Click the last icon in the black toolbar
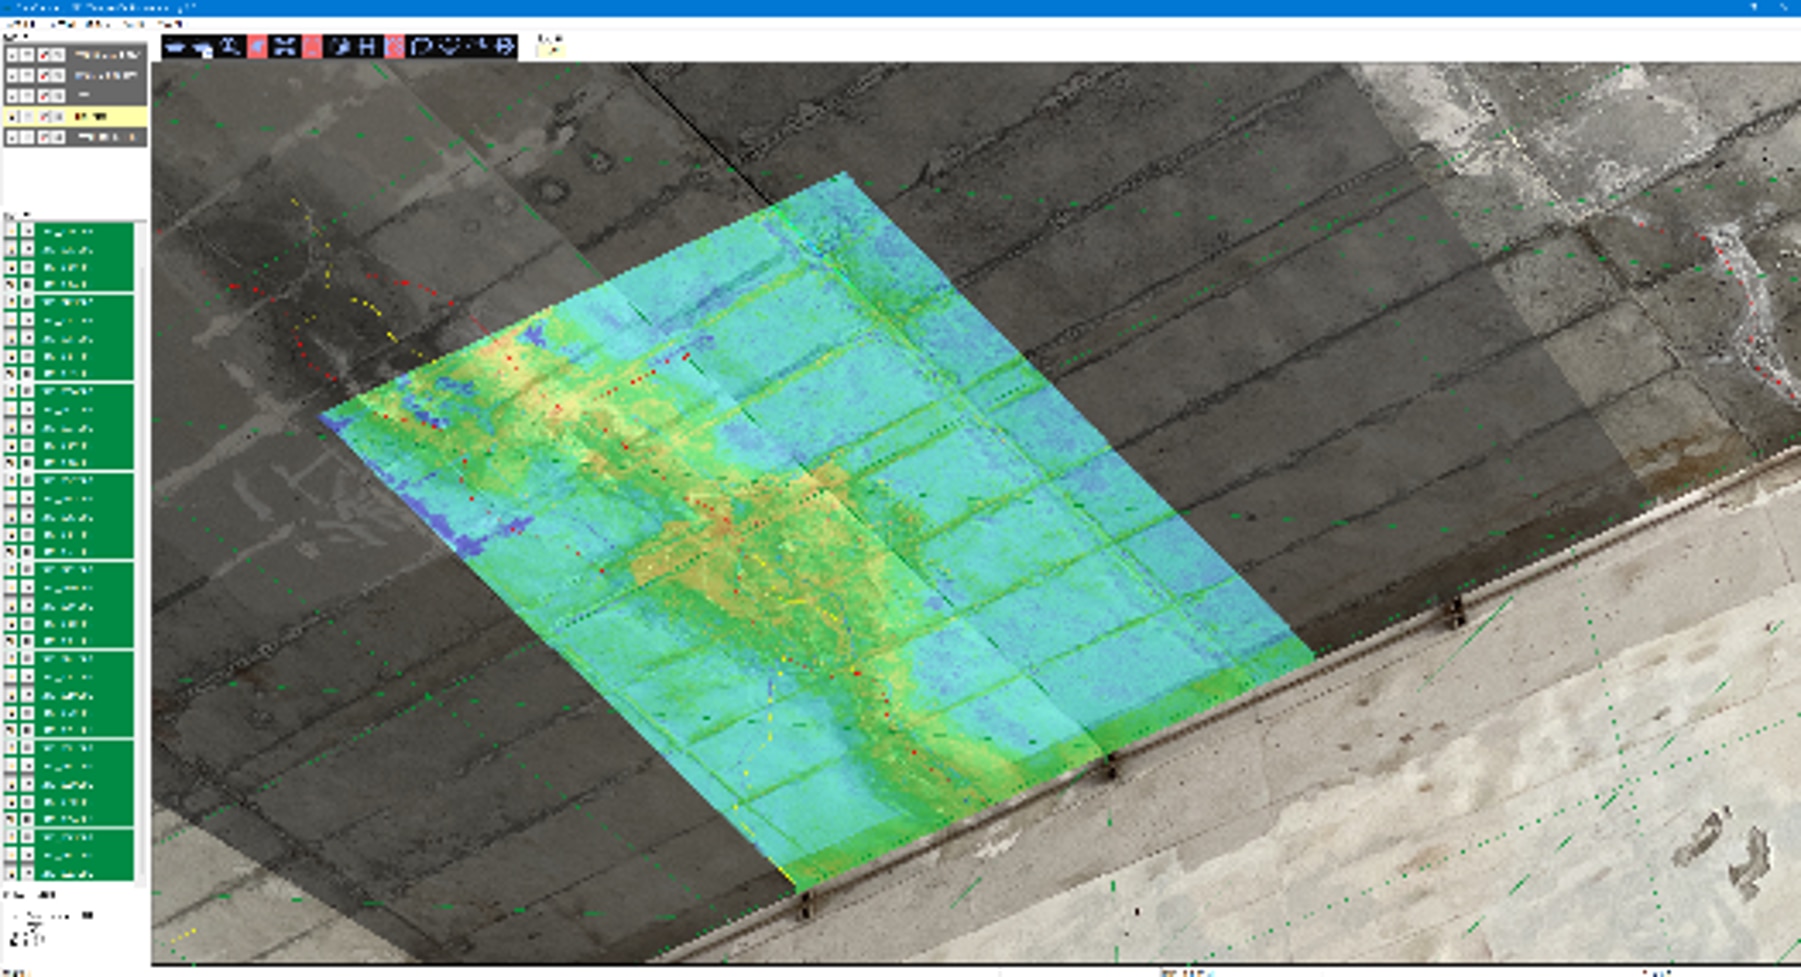 (505, 47)
